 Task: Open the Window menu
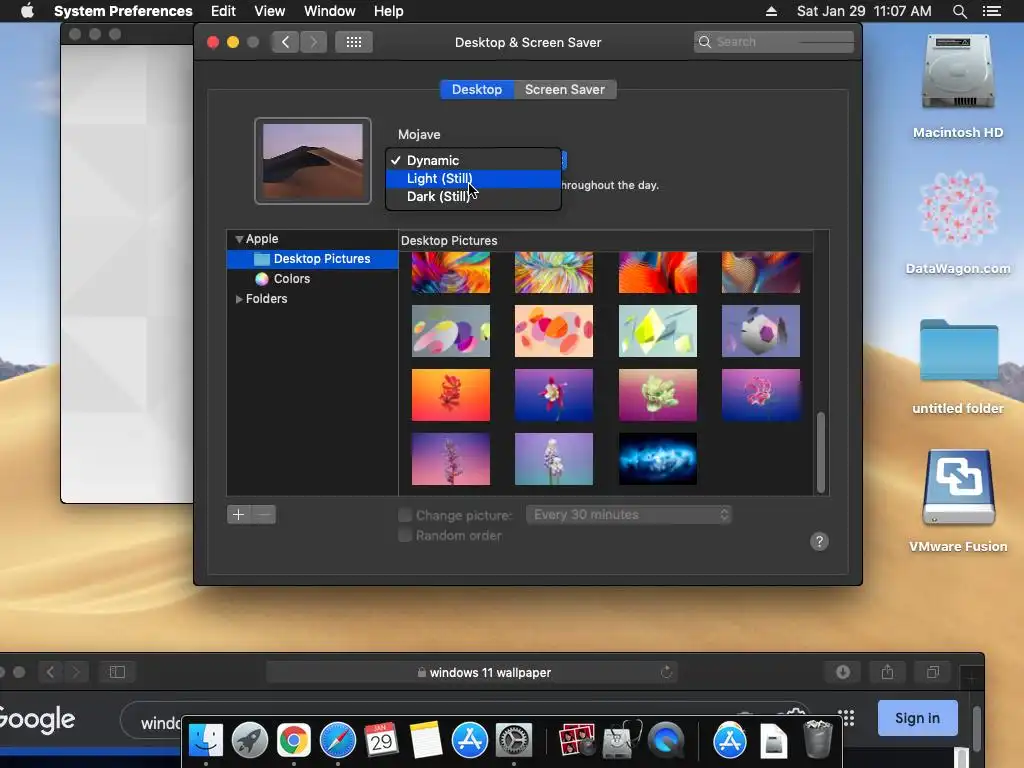click(x=330, y=11)
